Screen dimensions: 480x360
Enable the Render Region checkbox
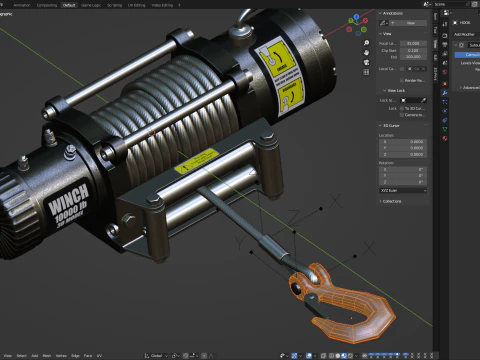click(402, 80)
